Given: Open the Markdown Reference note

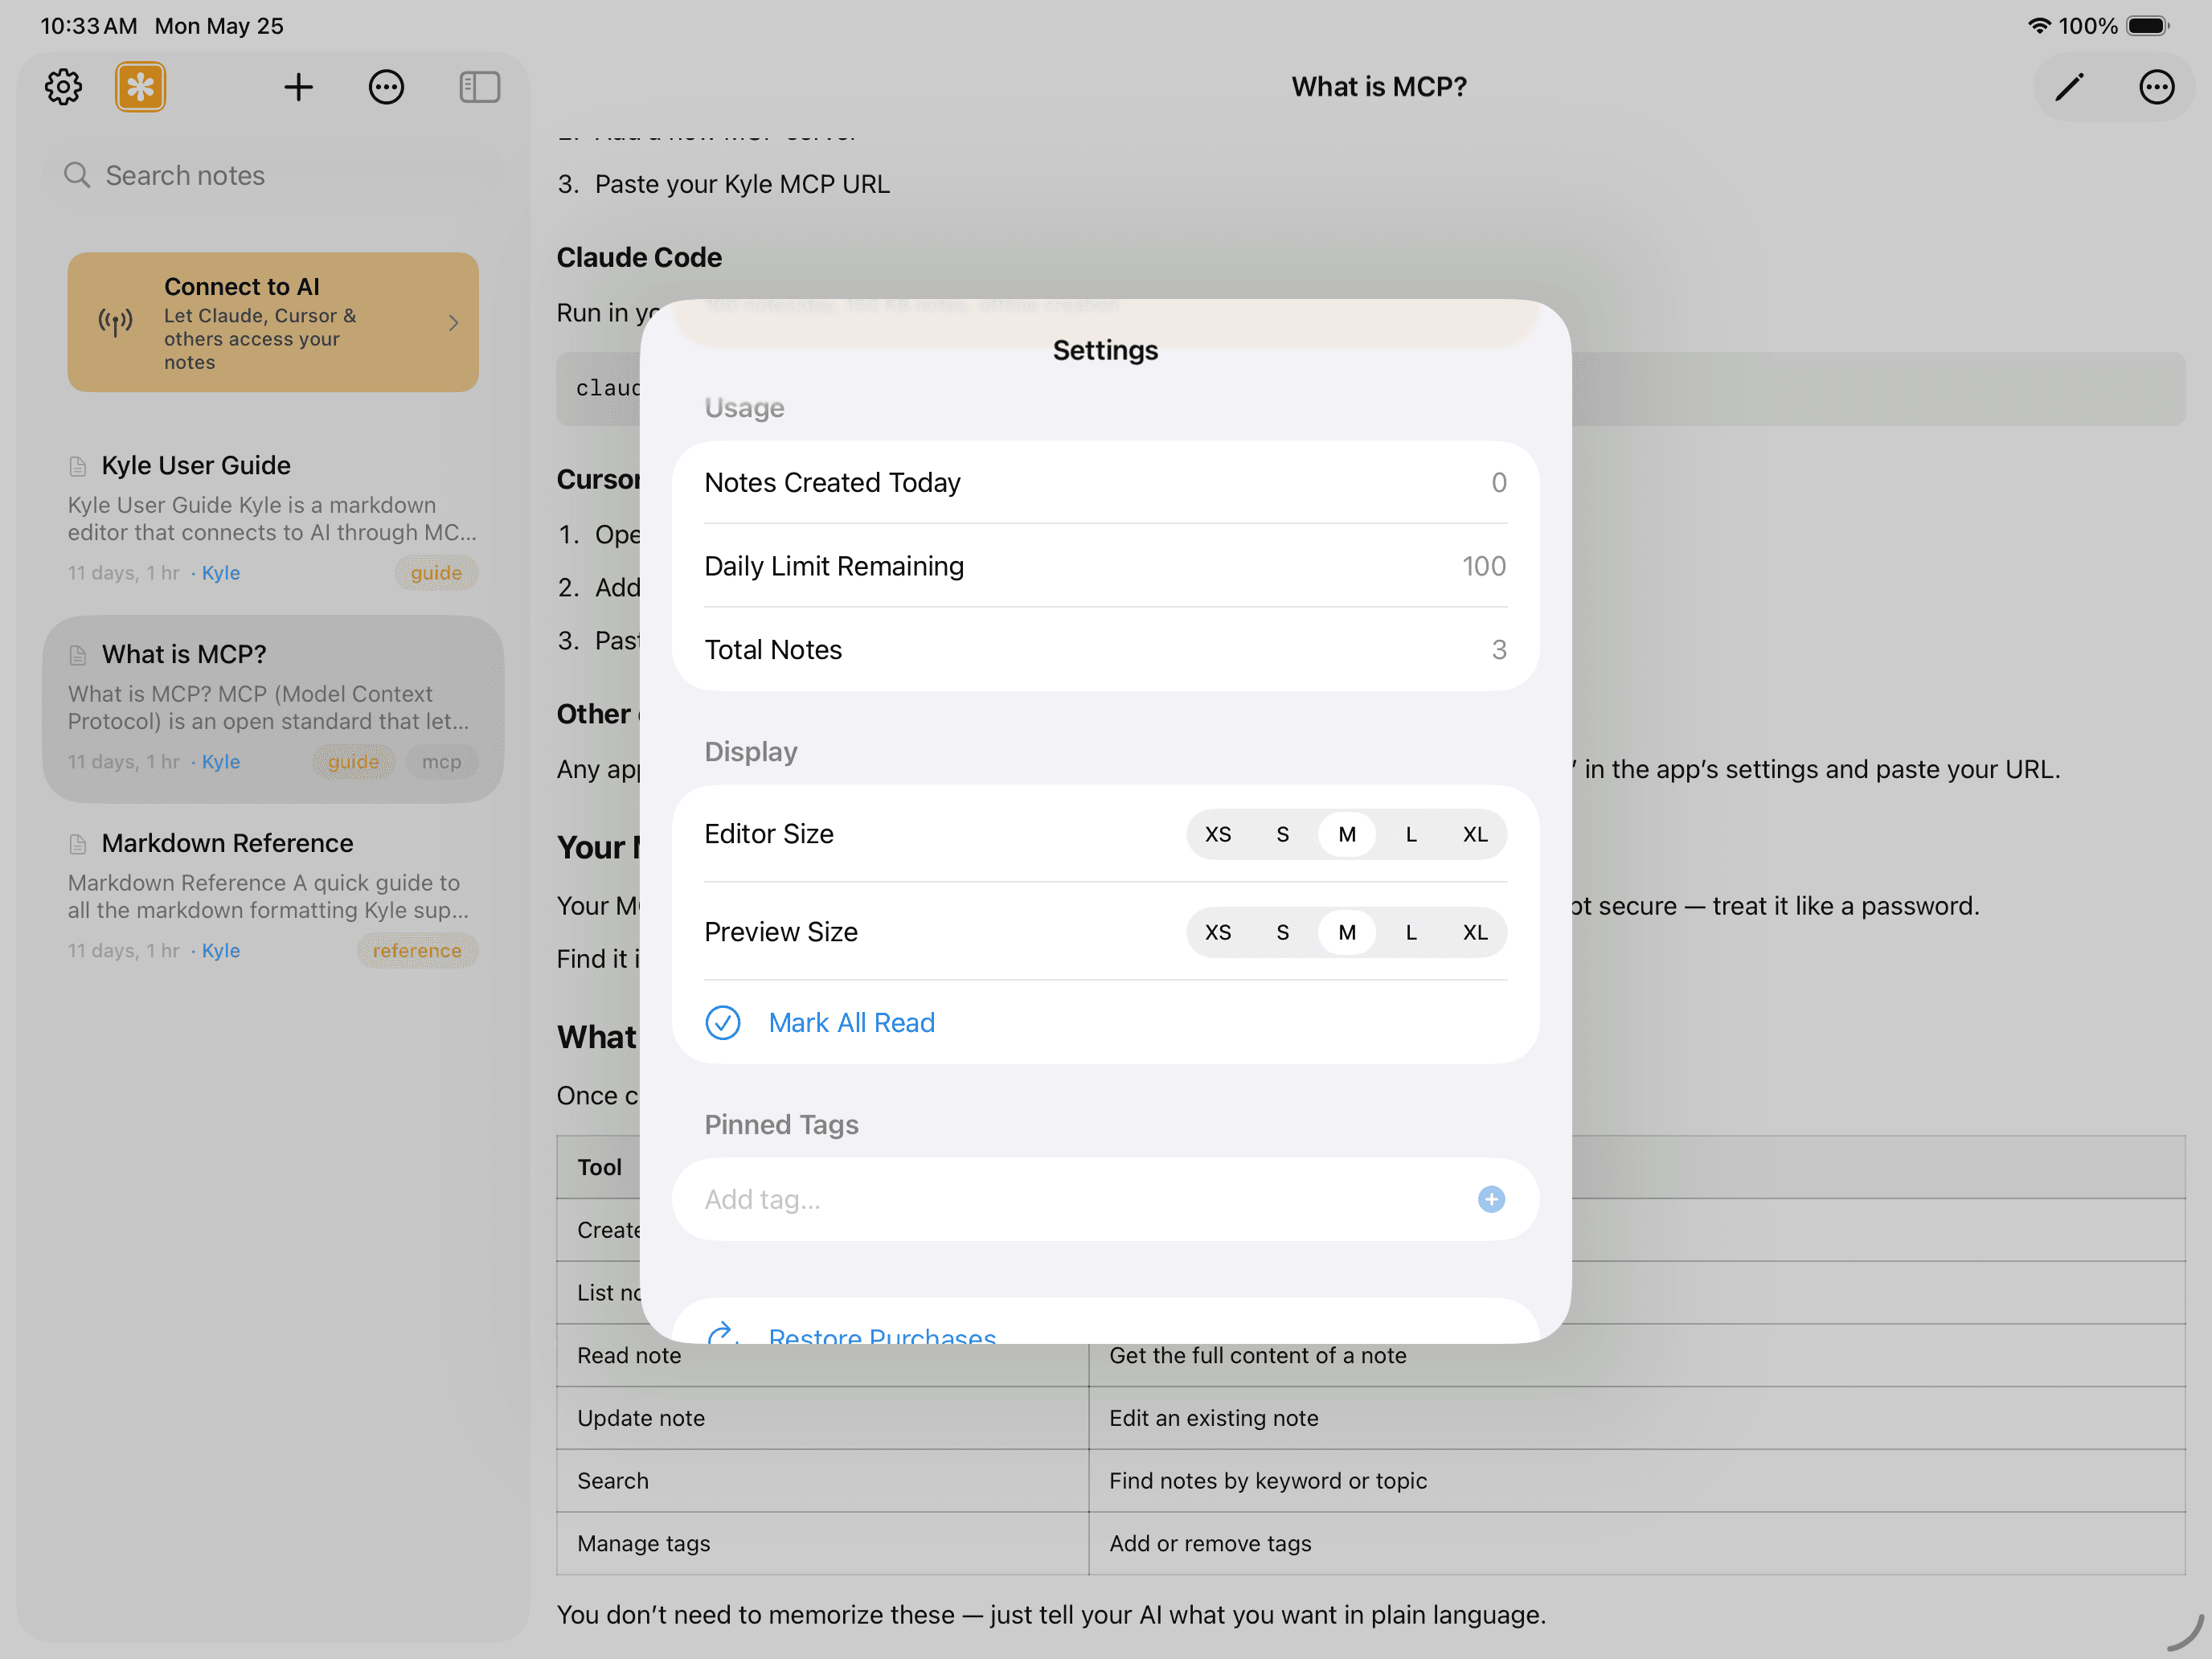Looking at the screenshot, I should tap(273, 896).
